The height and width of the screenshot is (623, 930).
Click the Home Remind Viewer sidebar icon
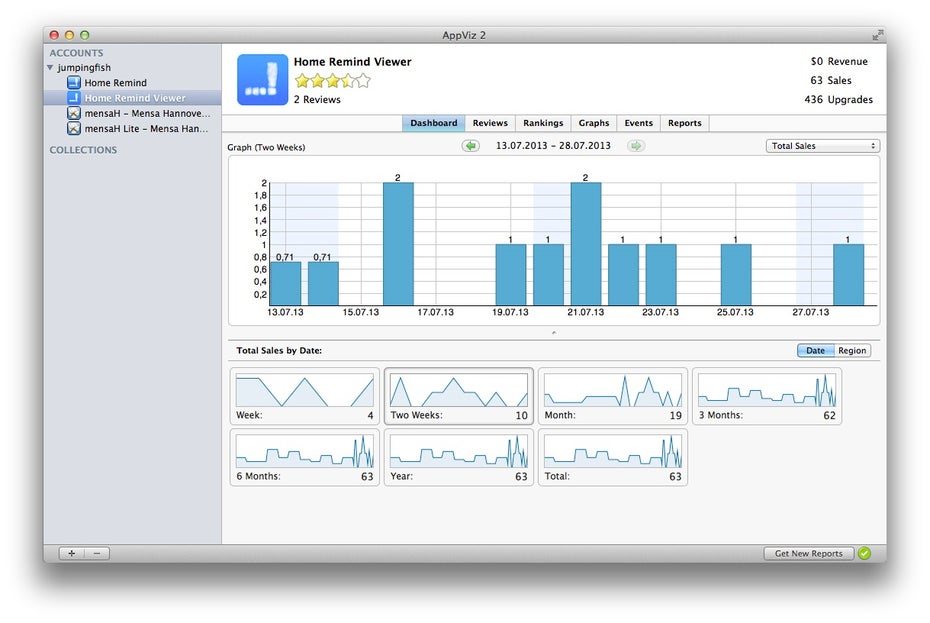(74, 98)
